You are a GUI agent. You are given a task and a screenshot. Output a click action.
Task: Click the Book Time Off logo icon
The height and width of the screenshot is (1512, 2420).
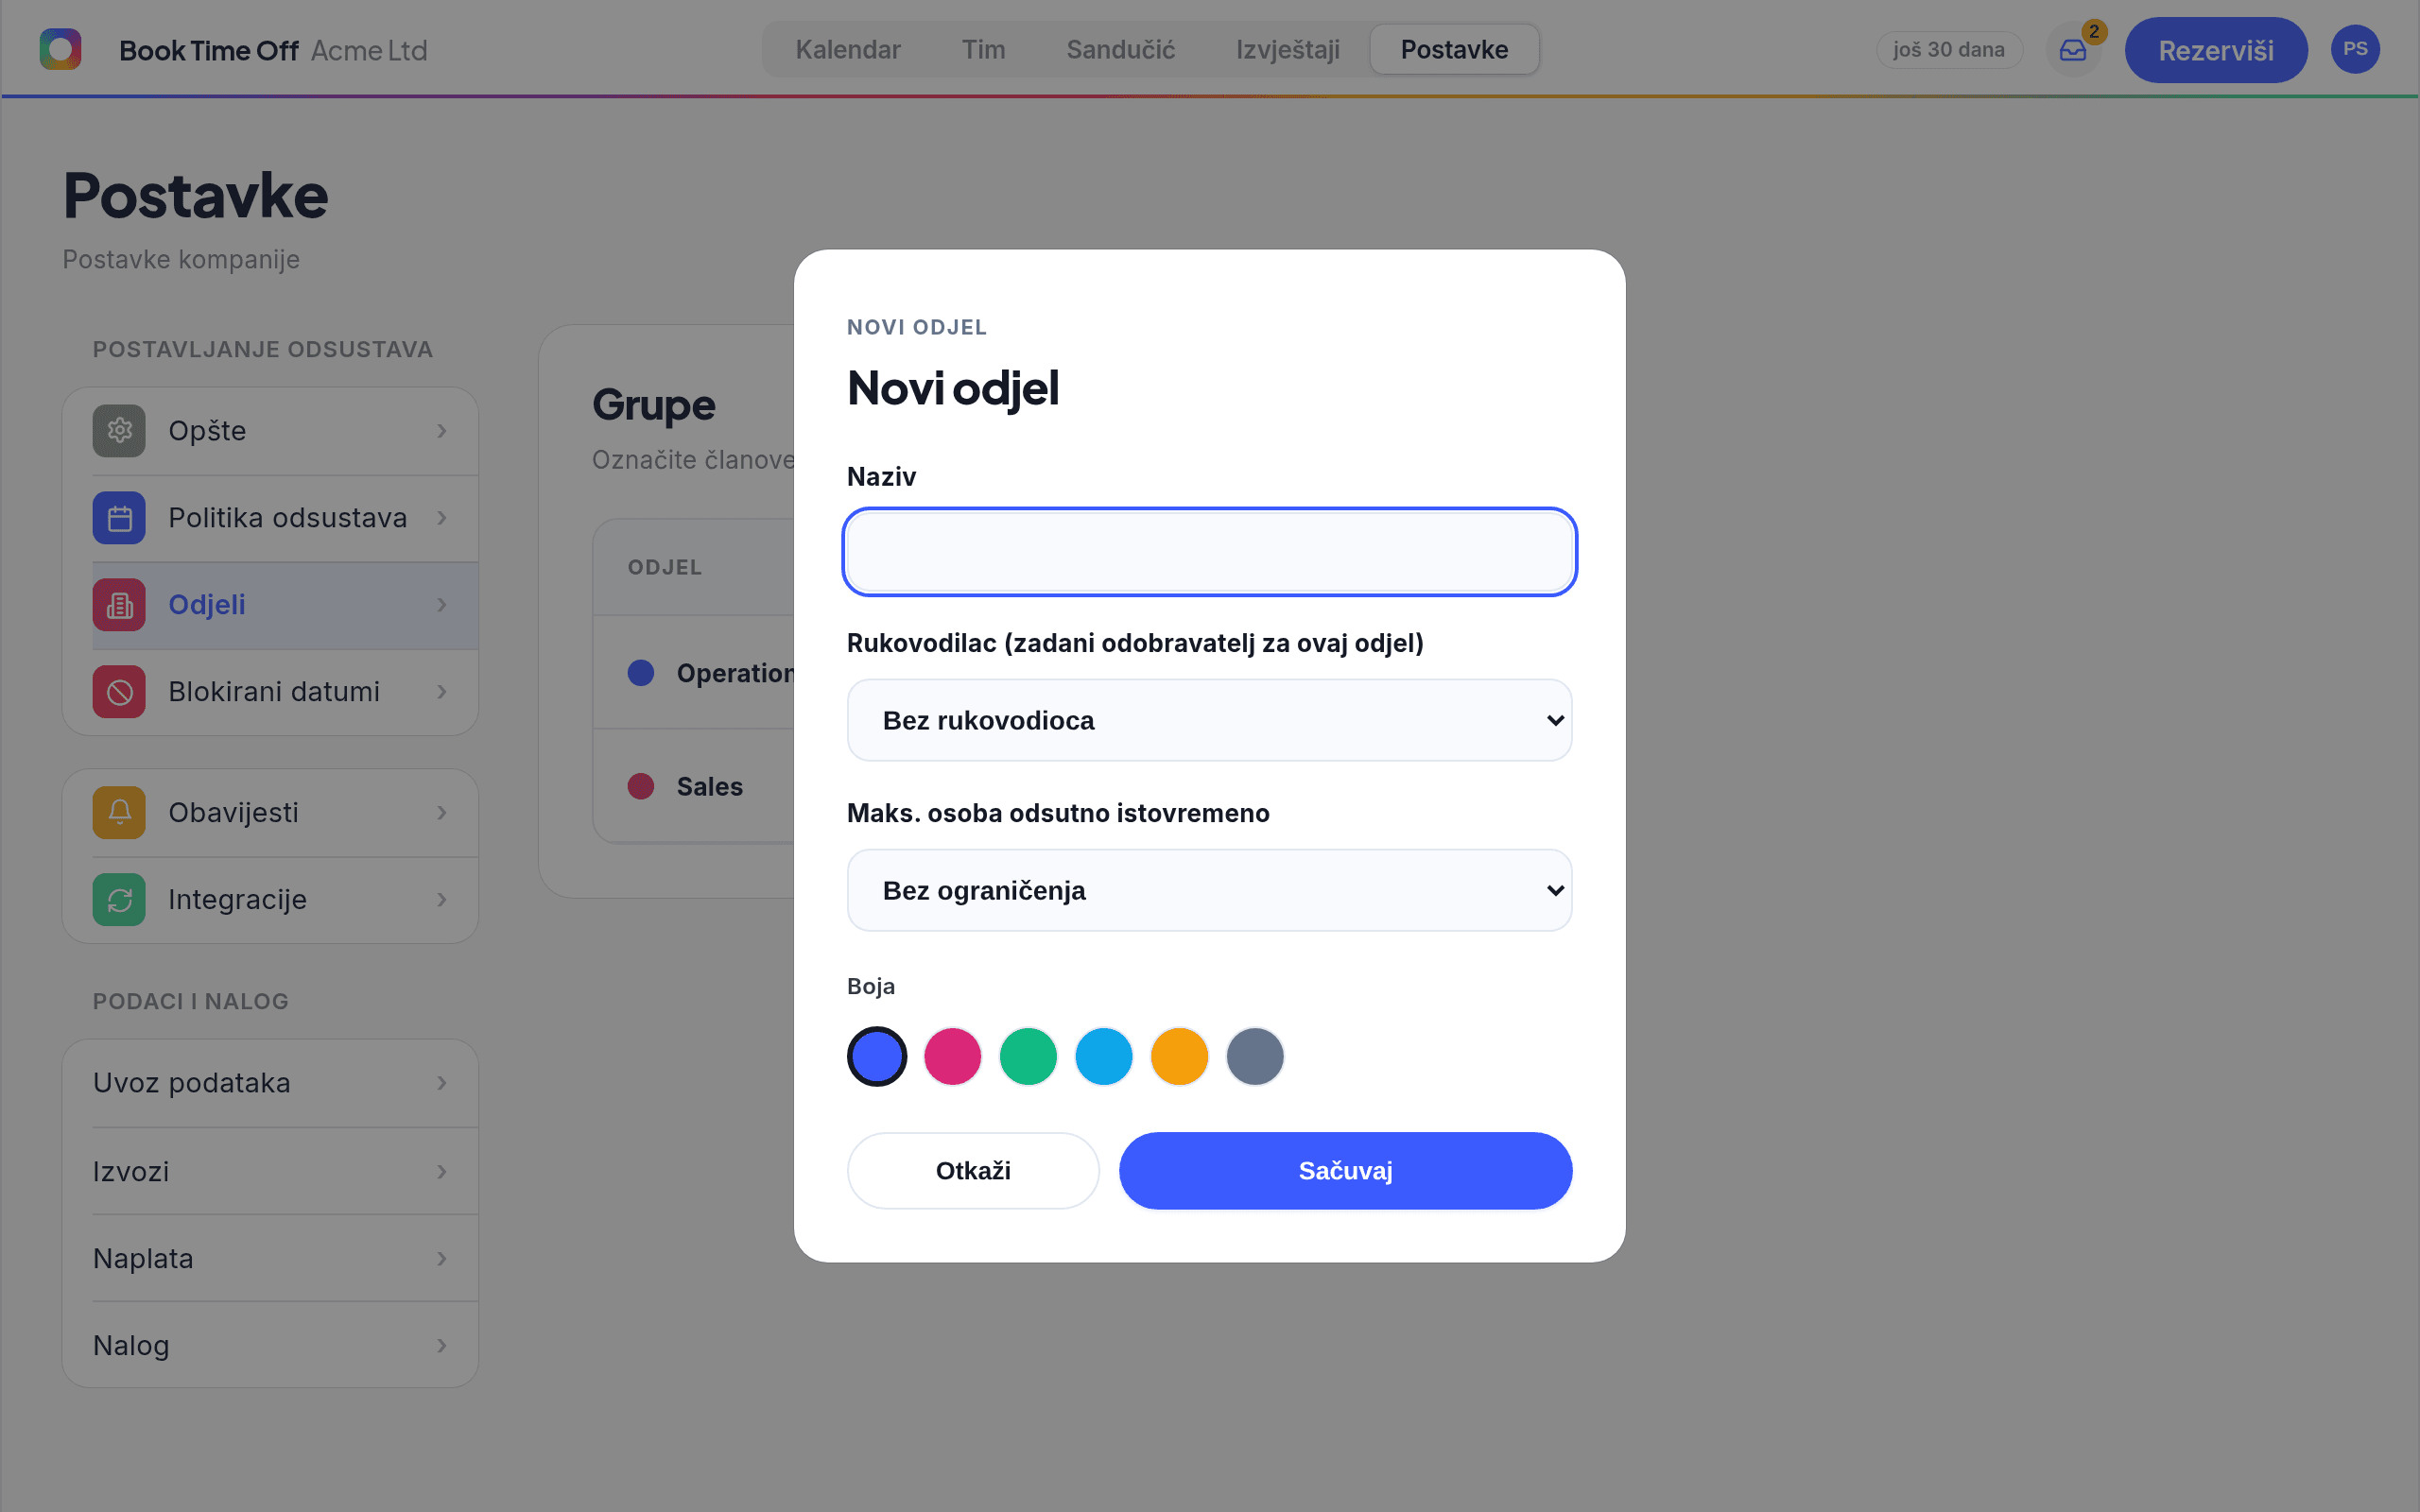coord(60,49)
